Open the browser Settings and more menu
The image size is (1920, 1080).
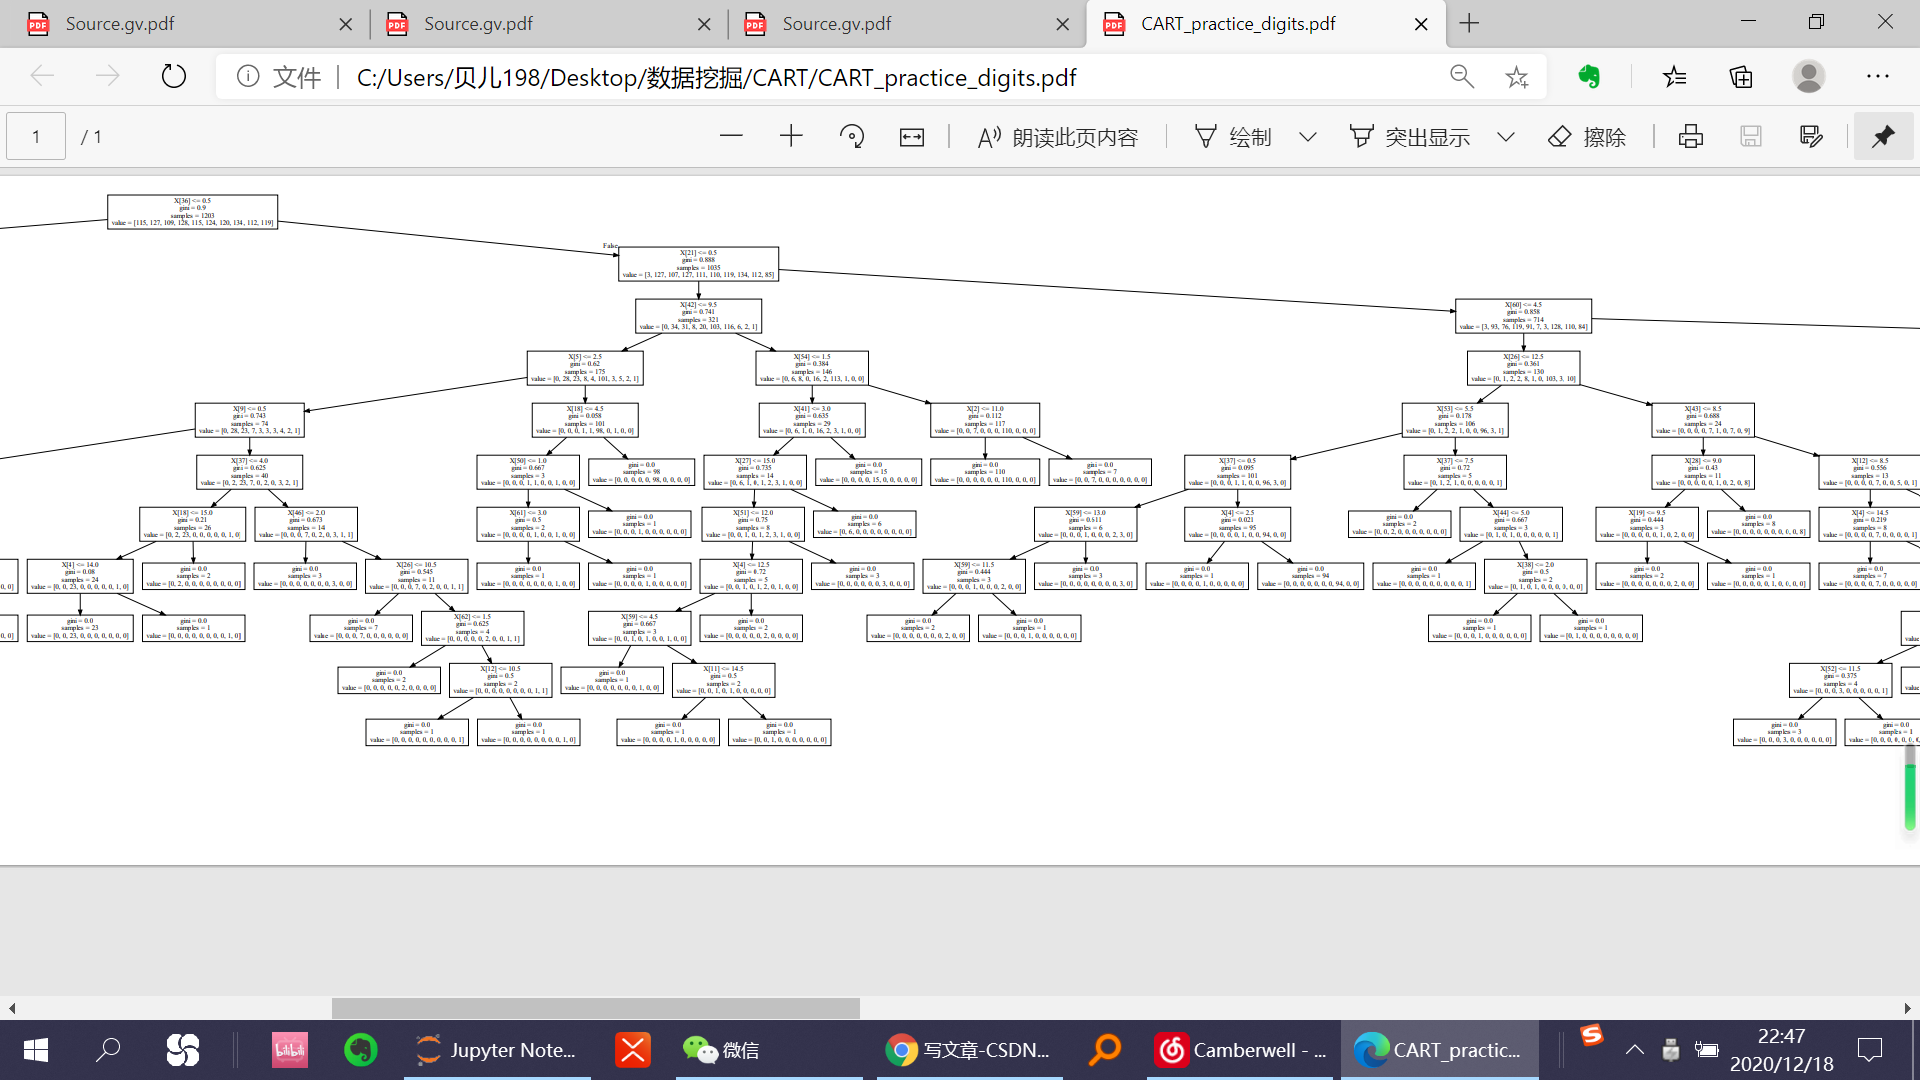click(1878, 77)
